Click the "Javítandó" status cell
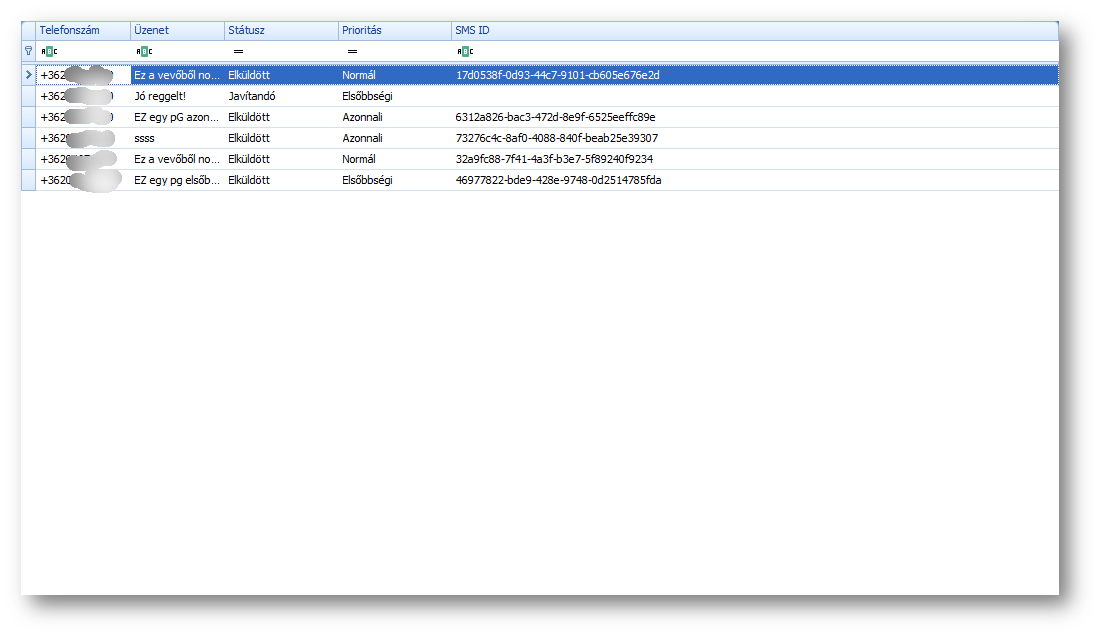Image resolution: width=1101 pixels, height=637 pixels. coord(252,96)
